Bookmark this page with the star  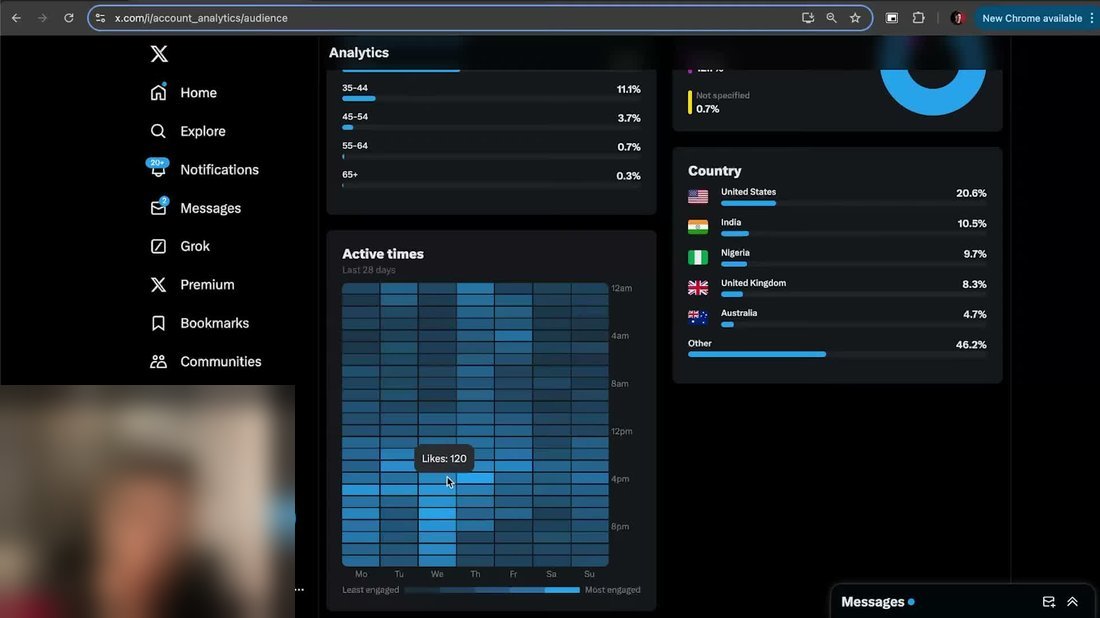point(855,18)
